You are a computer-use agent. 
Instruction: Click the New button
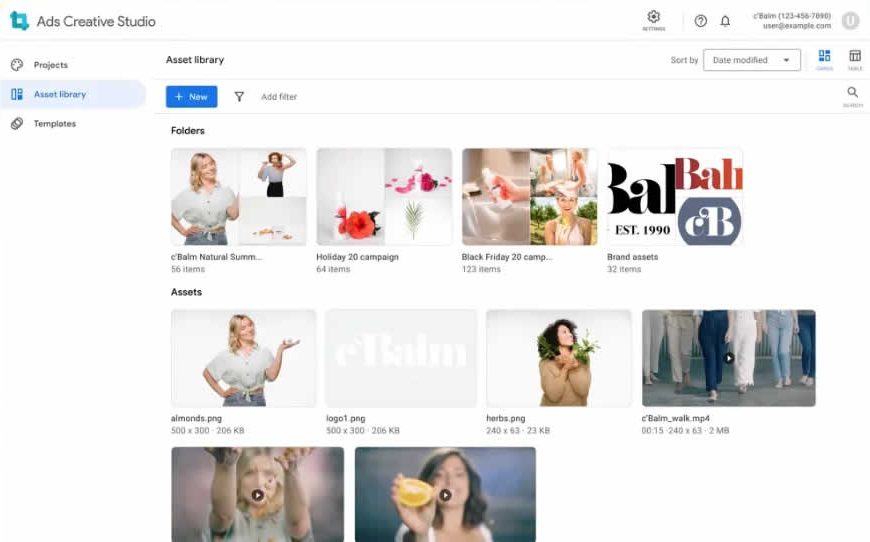click(191, 97)
